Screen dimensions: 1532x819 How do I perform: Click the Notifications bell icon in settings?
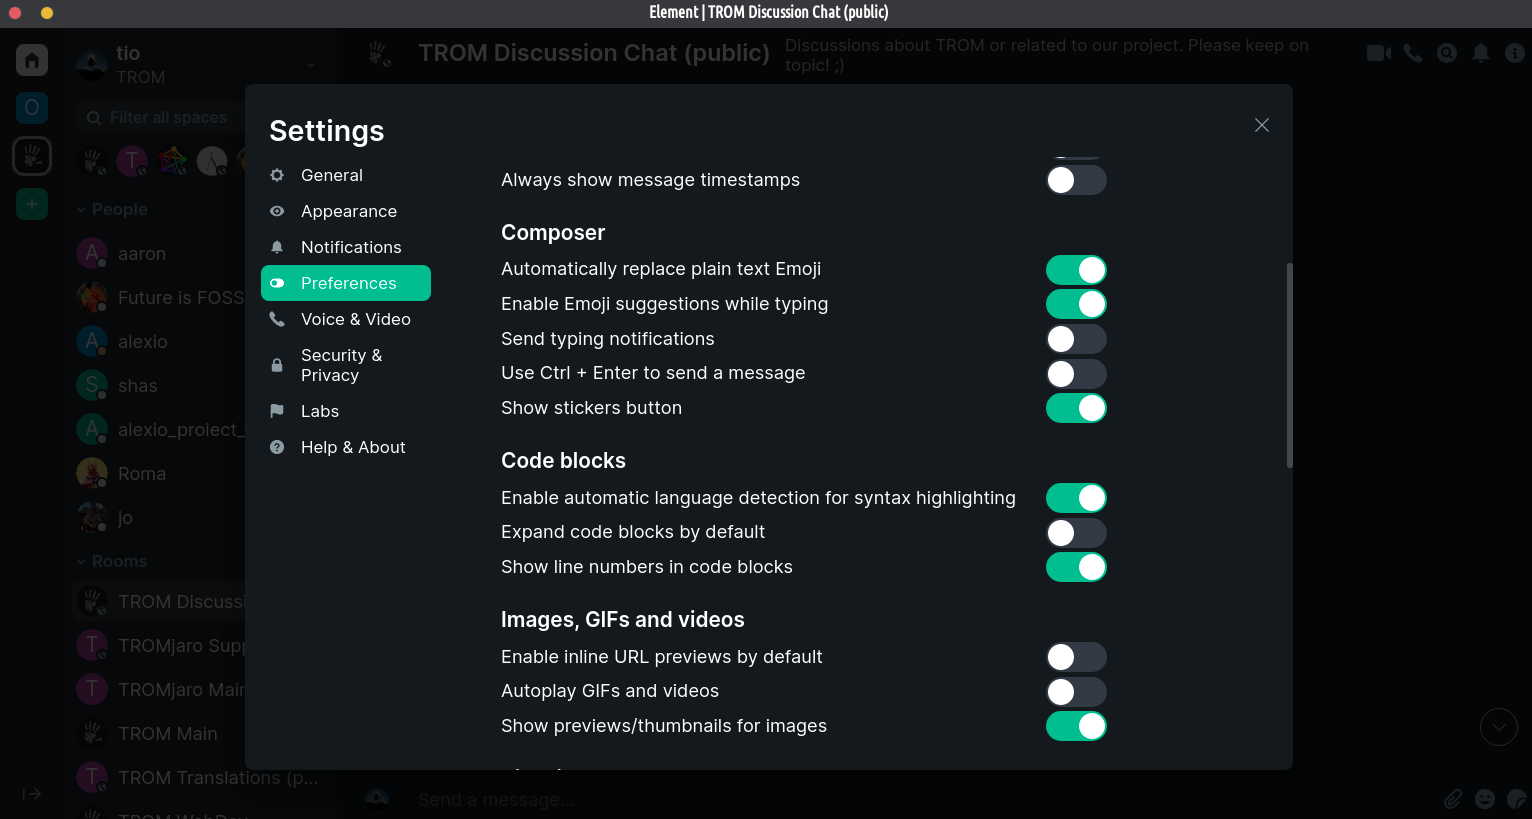point(277,247)
